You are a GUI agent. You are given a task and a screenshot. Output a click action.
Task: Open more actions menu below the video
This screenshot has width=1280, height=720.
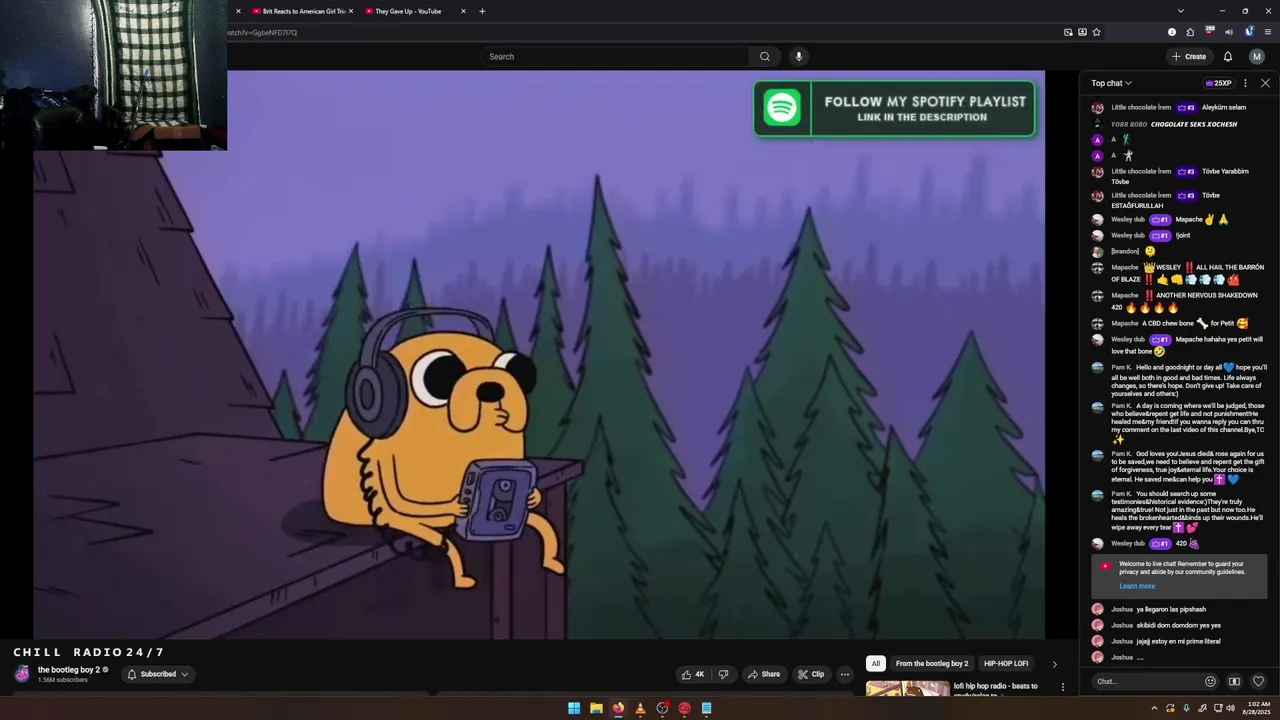click(x=844, y=674)
